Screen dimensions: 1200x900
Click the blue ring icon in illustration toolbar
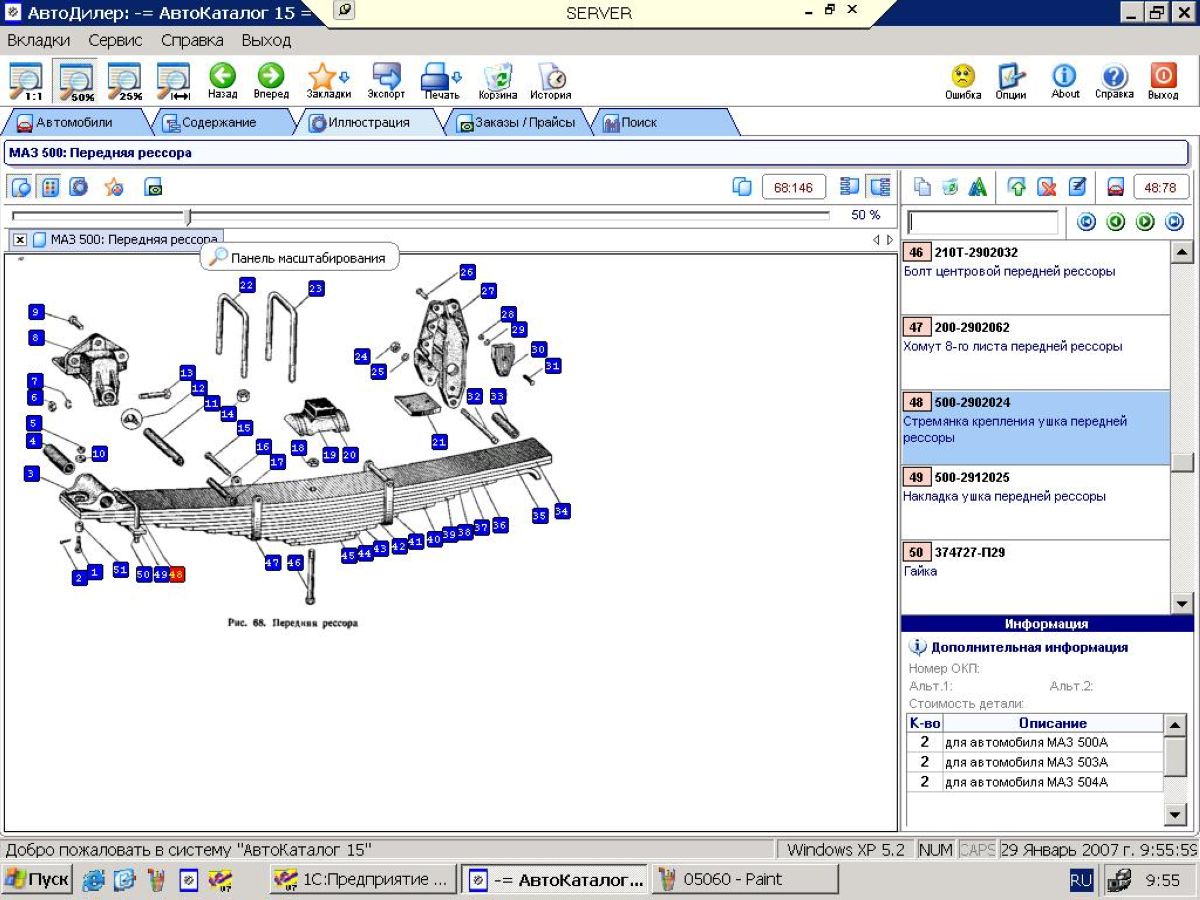(79, 187)
